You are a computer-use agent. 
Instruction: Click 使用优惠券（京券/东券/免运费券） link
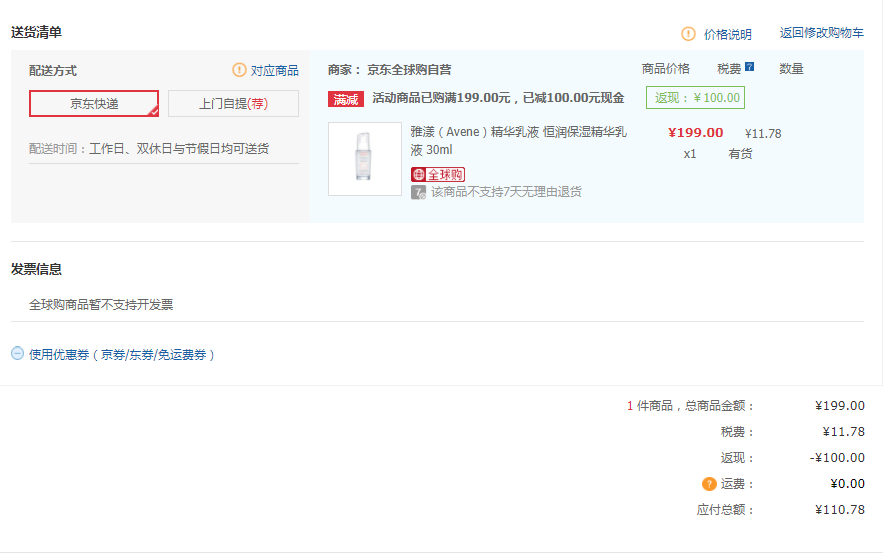point(122,355)
